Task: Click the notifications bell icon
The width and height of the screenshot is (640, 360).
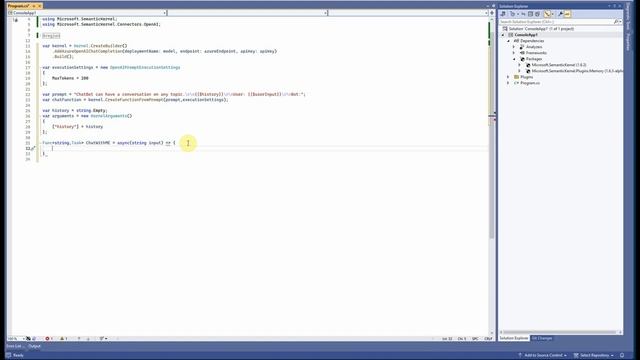Action: (622, 355)
